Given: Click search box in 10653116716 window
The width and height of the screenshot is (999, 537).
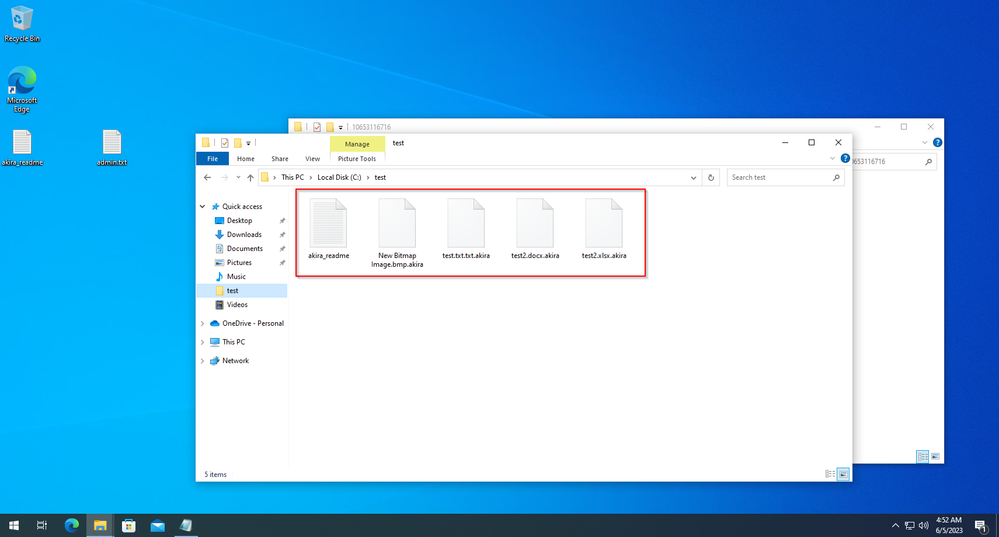Looking at the screenshot, I should coord(894,162).
